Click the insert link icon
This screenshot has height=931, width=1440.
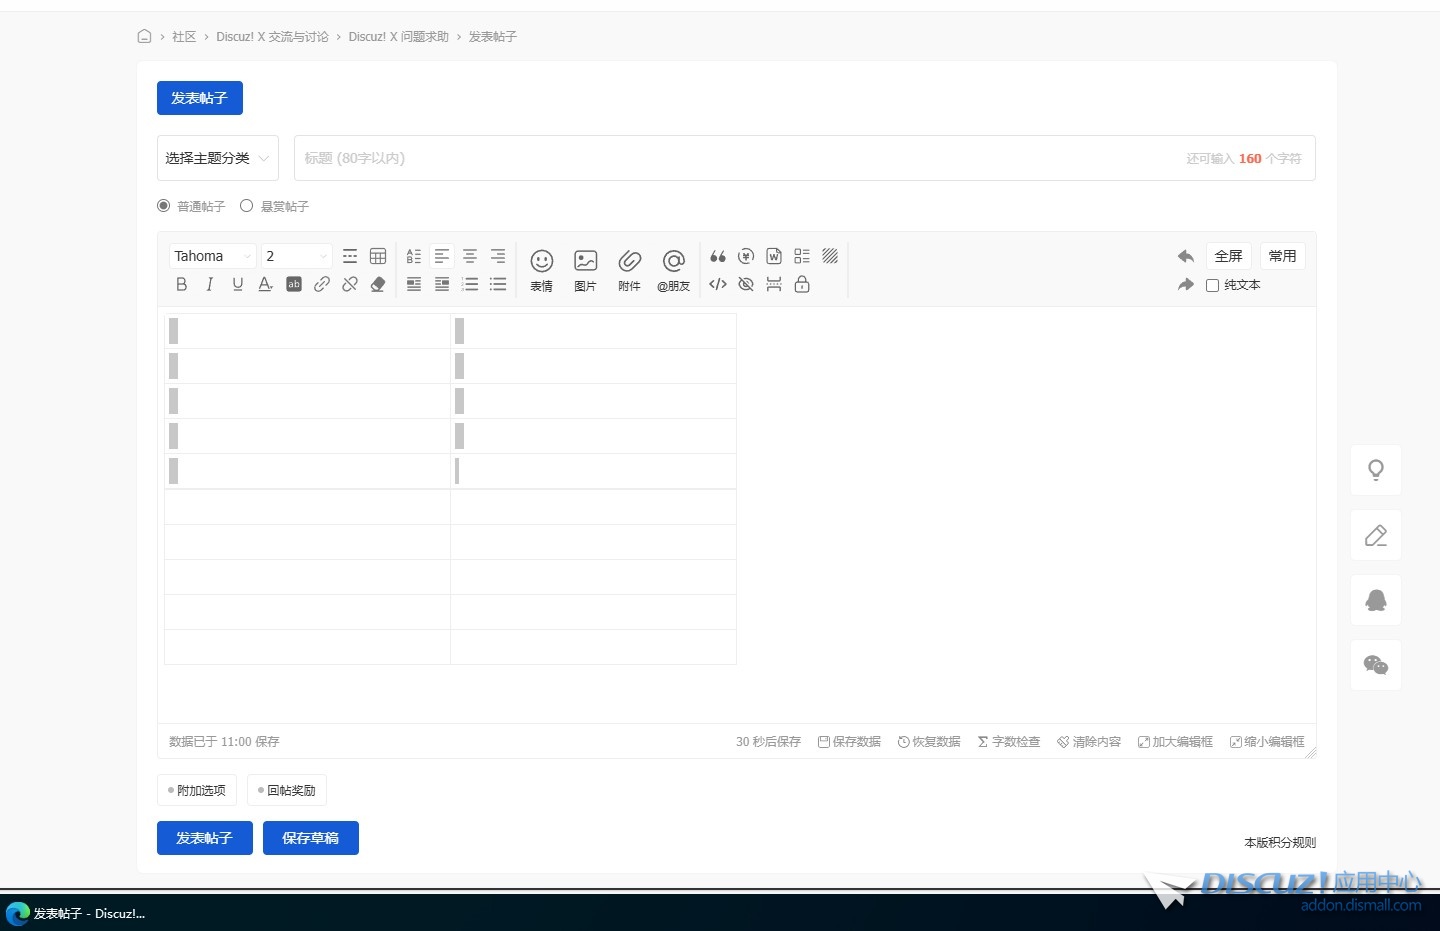[x=321, y=284]
